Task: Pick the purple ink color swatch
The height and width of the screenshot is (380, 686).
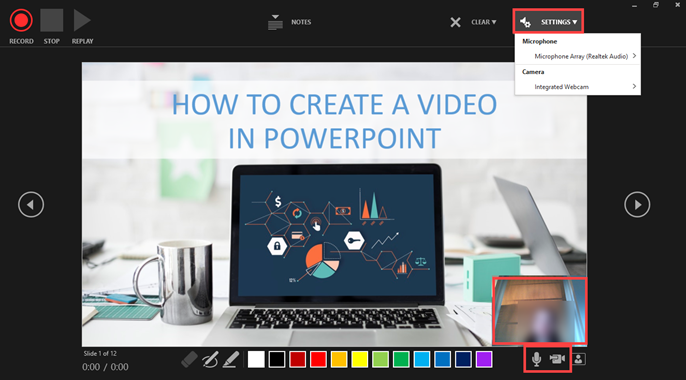Action: (x=484, y=359)
